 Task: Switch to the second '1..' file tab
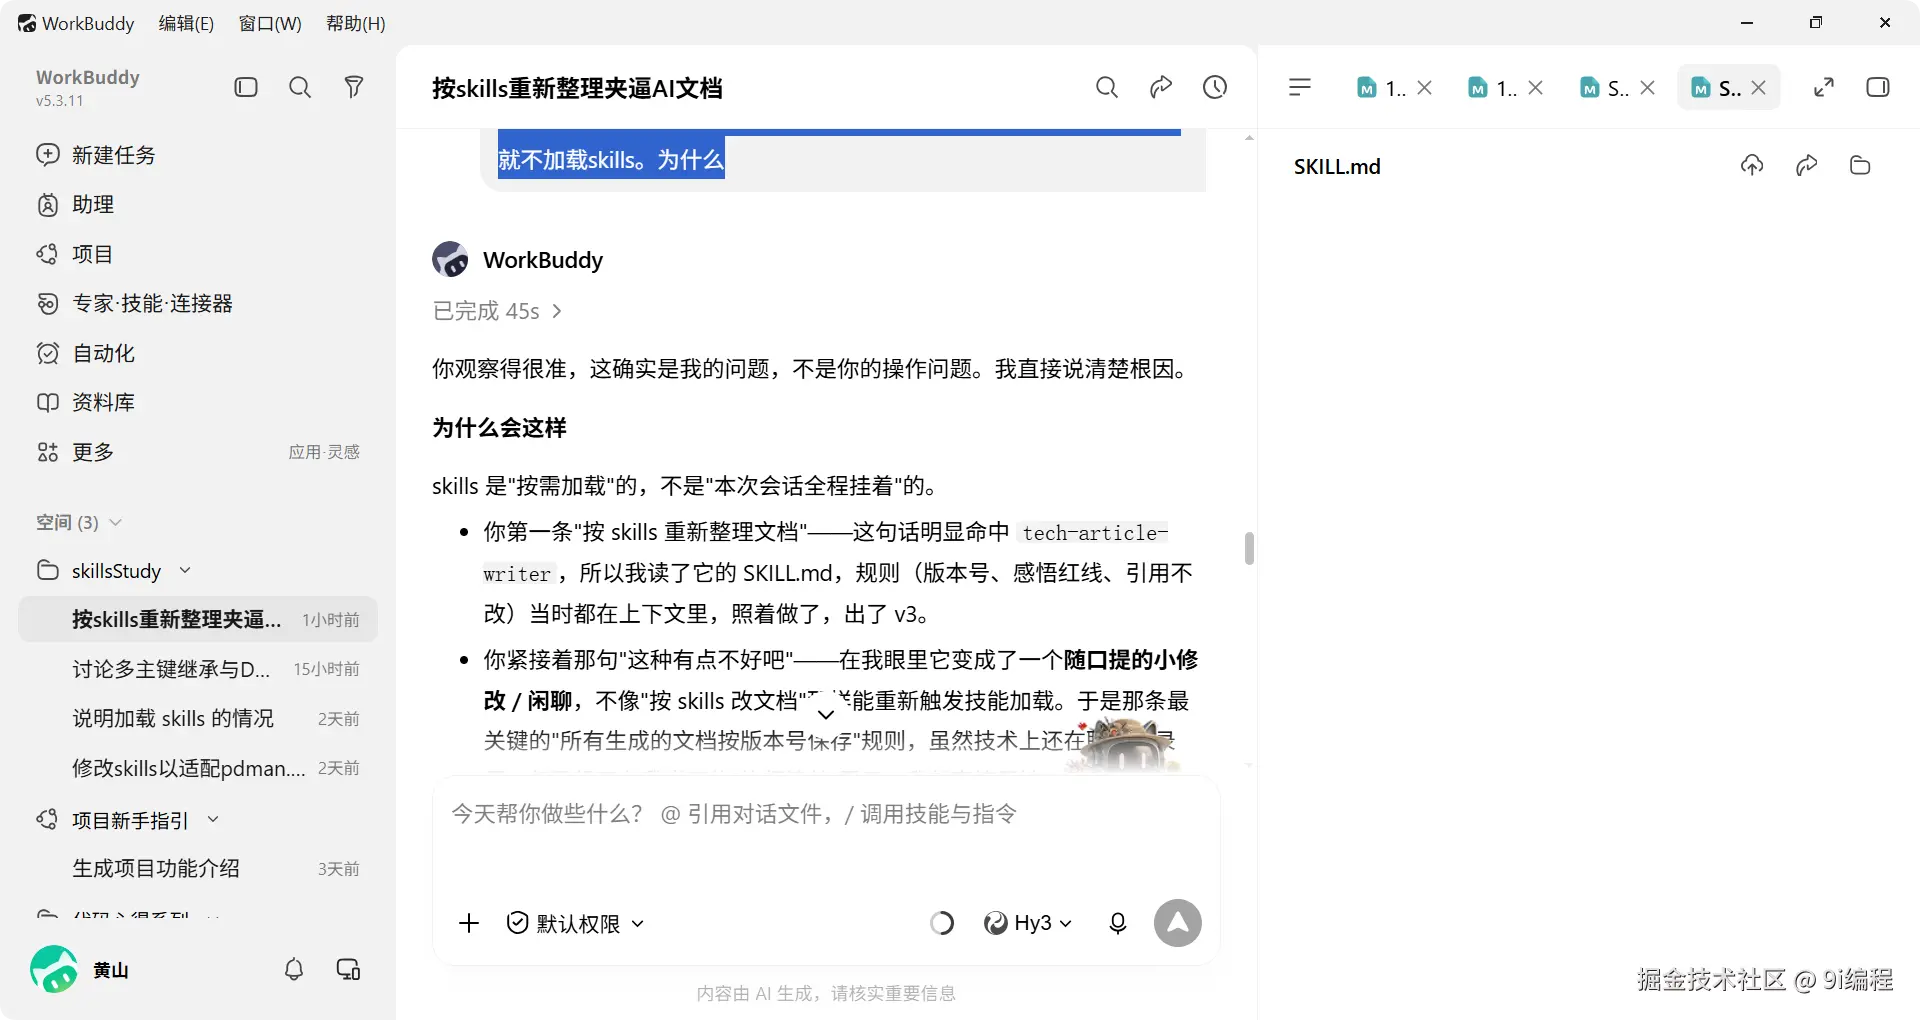[x=1492, y=88]
